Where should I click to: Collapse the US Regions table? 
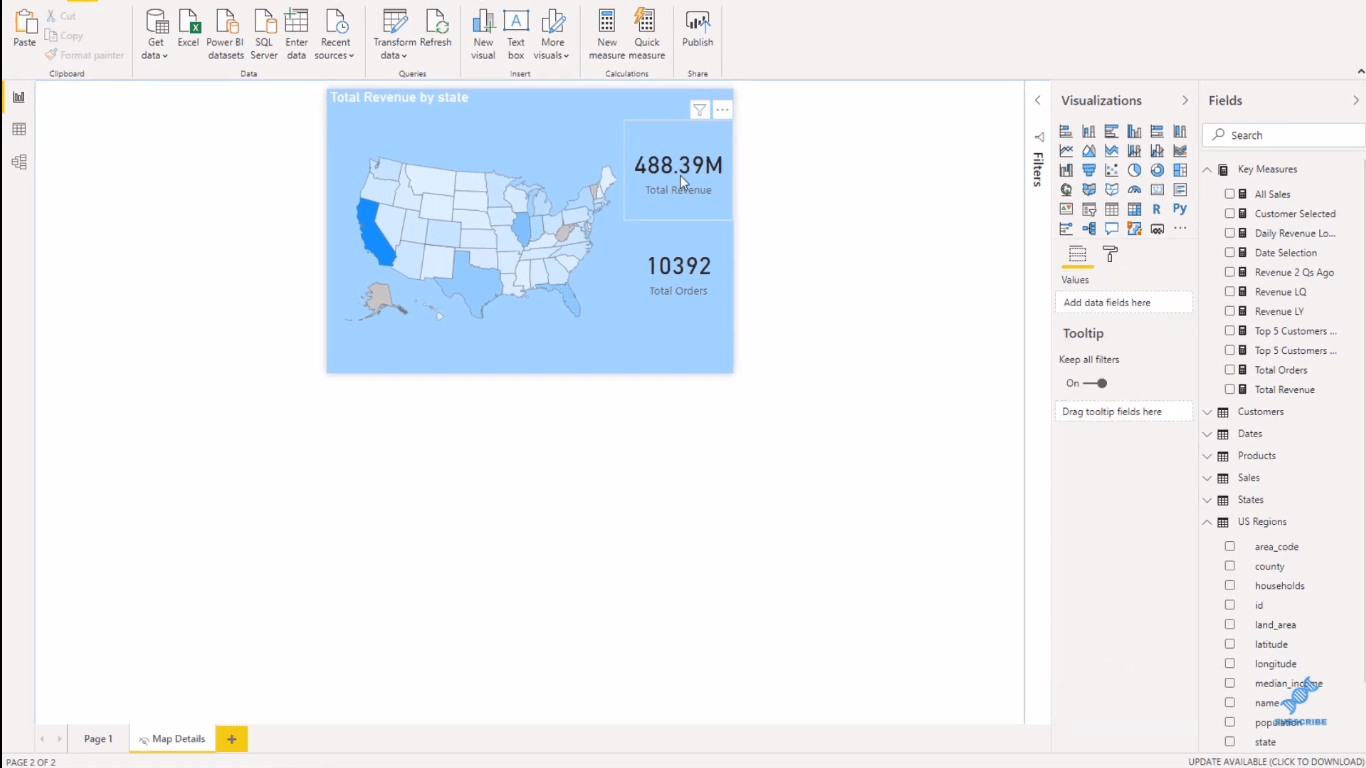[1207, 522]
